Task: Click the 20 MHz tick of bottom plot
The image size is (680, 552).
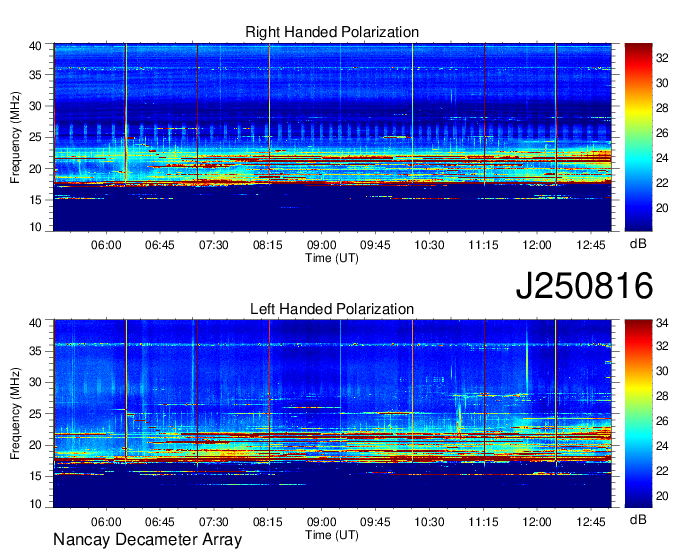Action: click(x=35, y=445)
